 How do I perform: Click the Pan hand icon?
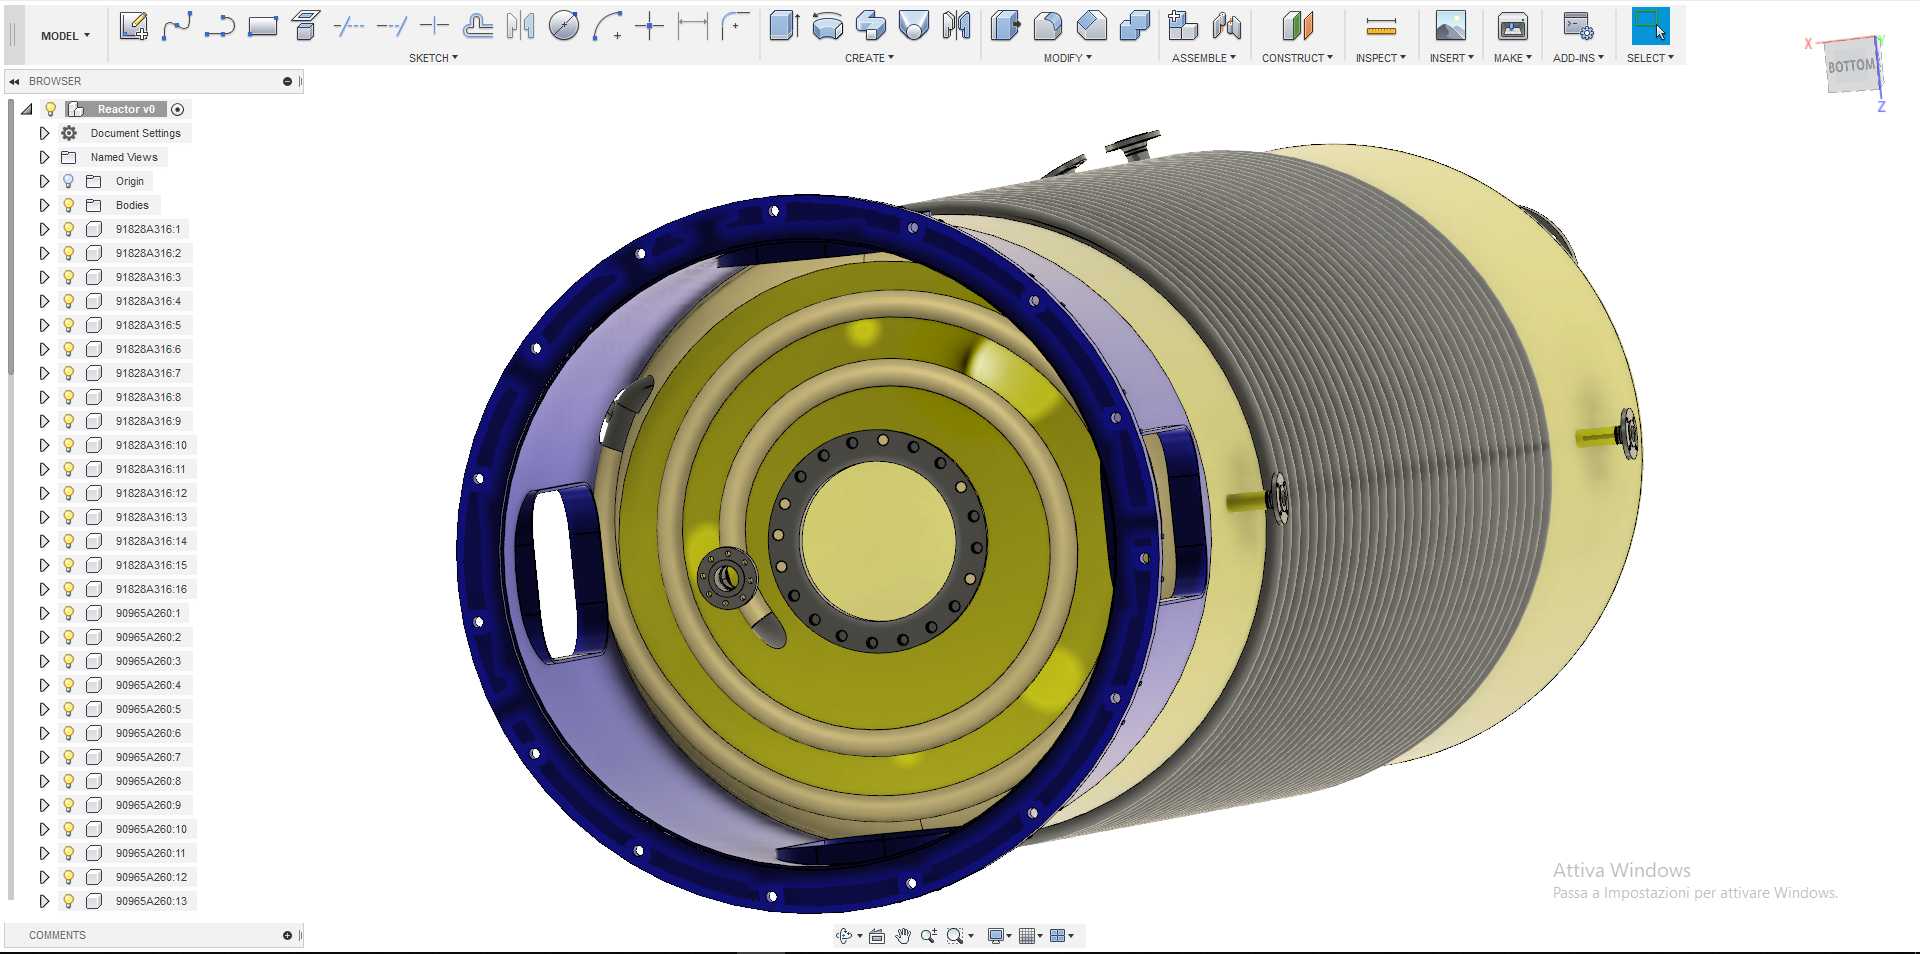pos(903,936)
